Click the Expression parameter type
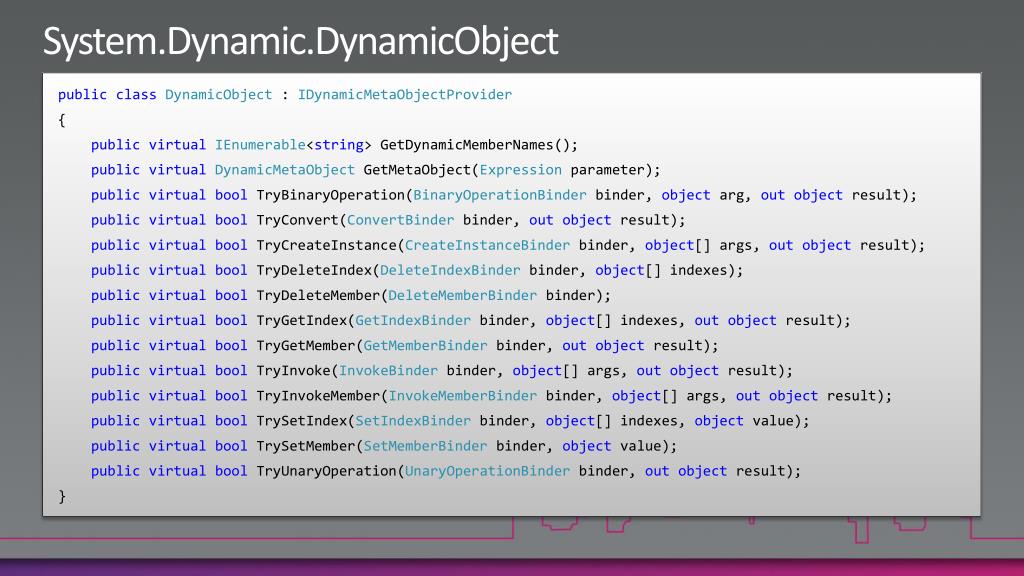 (x=520, y=170)
